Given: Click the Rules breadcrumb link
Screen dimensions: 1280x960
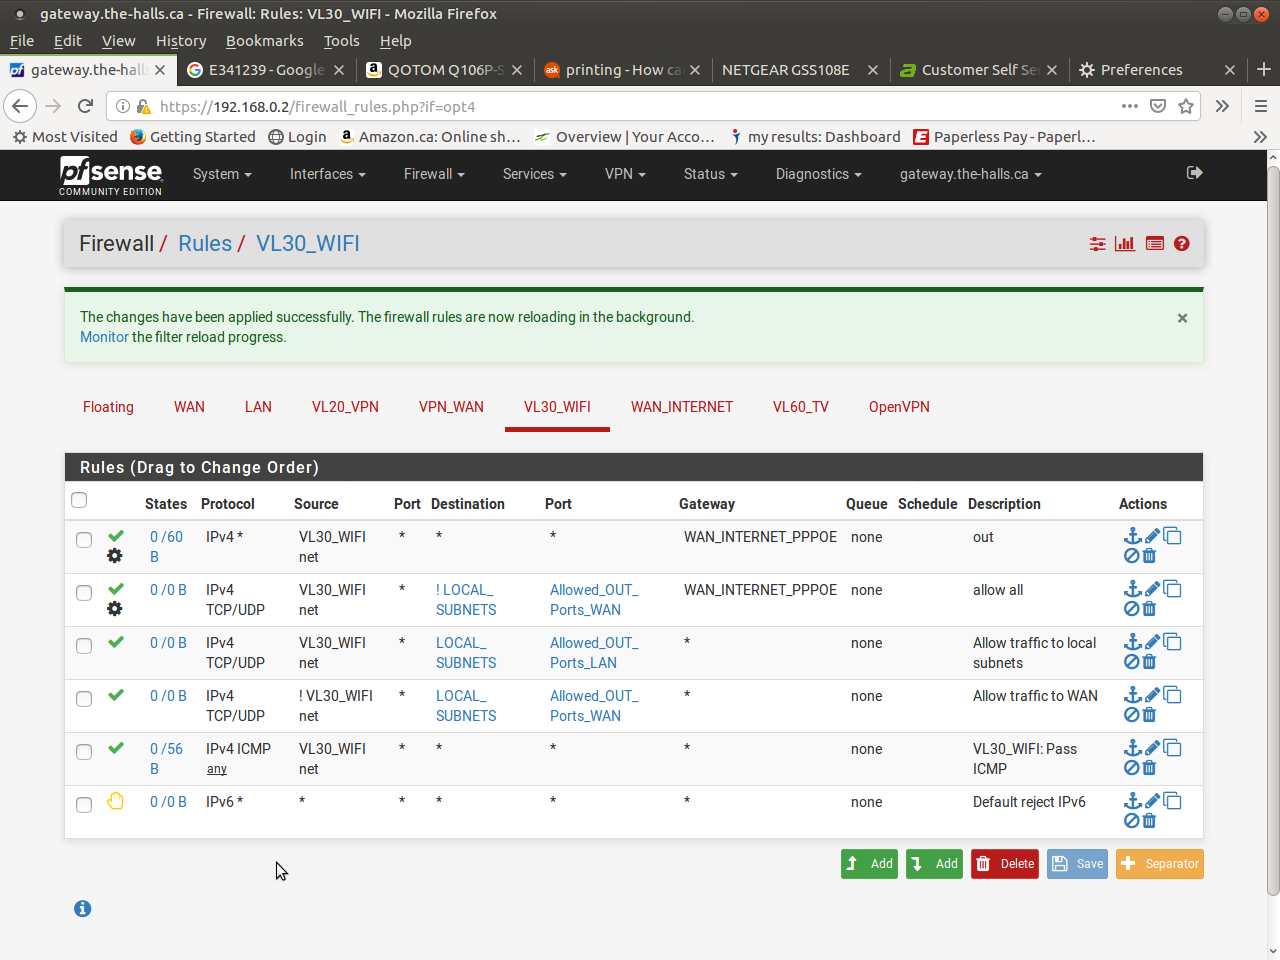Looking at the screenshot, I should (x=205, y=244).
